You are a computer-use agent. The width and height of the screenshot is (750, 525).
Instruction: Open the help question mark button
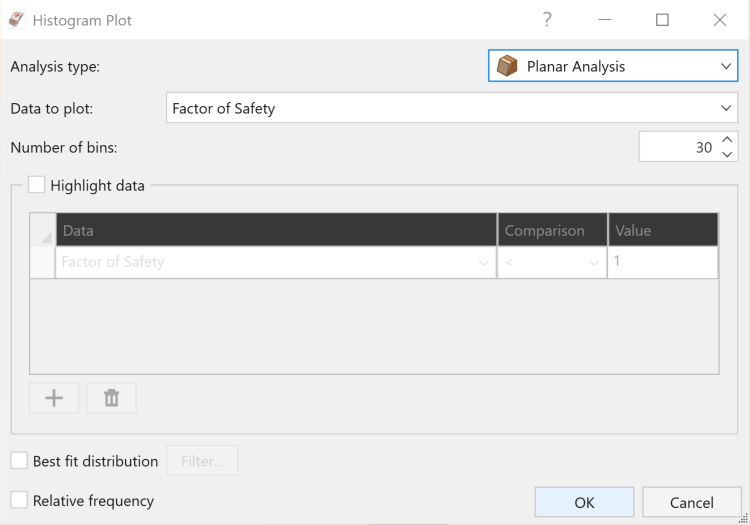[x=547, y=20]
